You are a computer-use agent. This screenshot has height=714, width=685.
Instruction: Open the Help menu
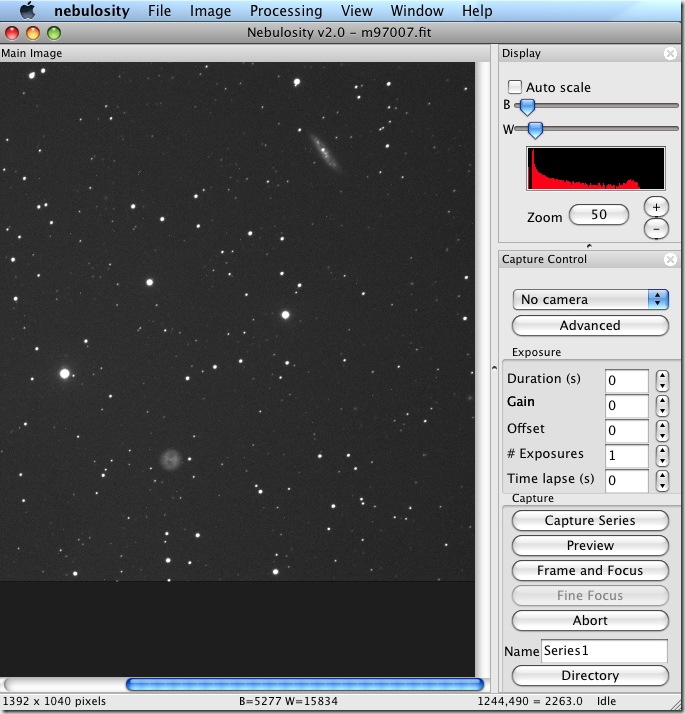(x=477, y=11)
